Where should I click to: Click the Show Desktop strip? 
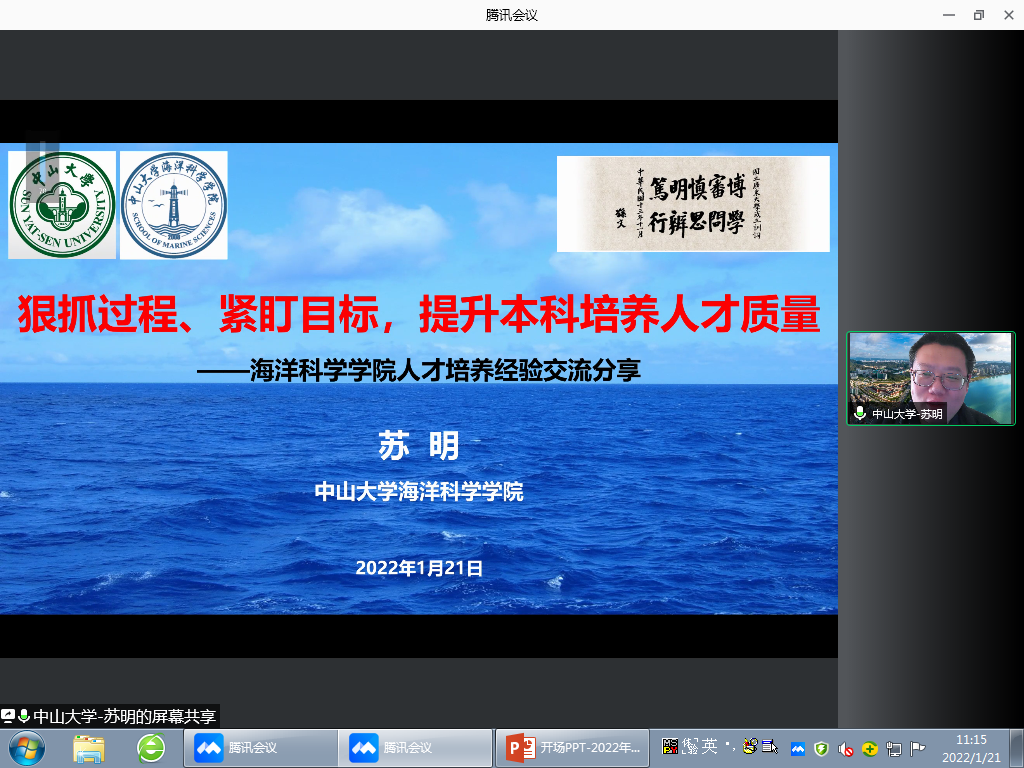[1018, 747]
